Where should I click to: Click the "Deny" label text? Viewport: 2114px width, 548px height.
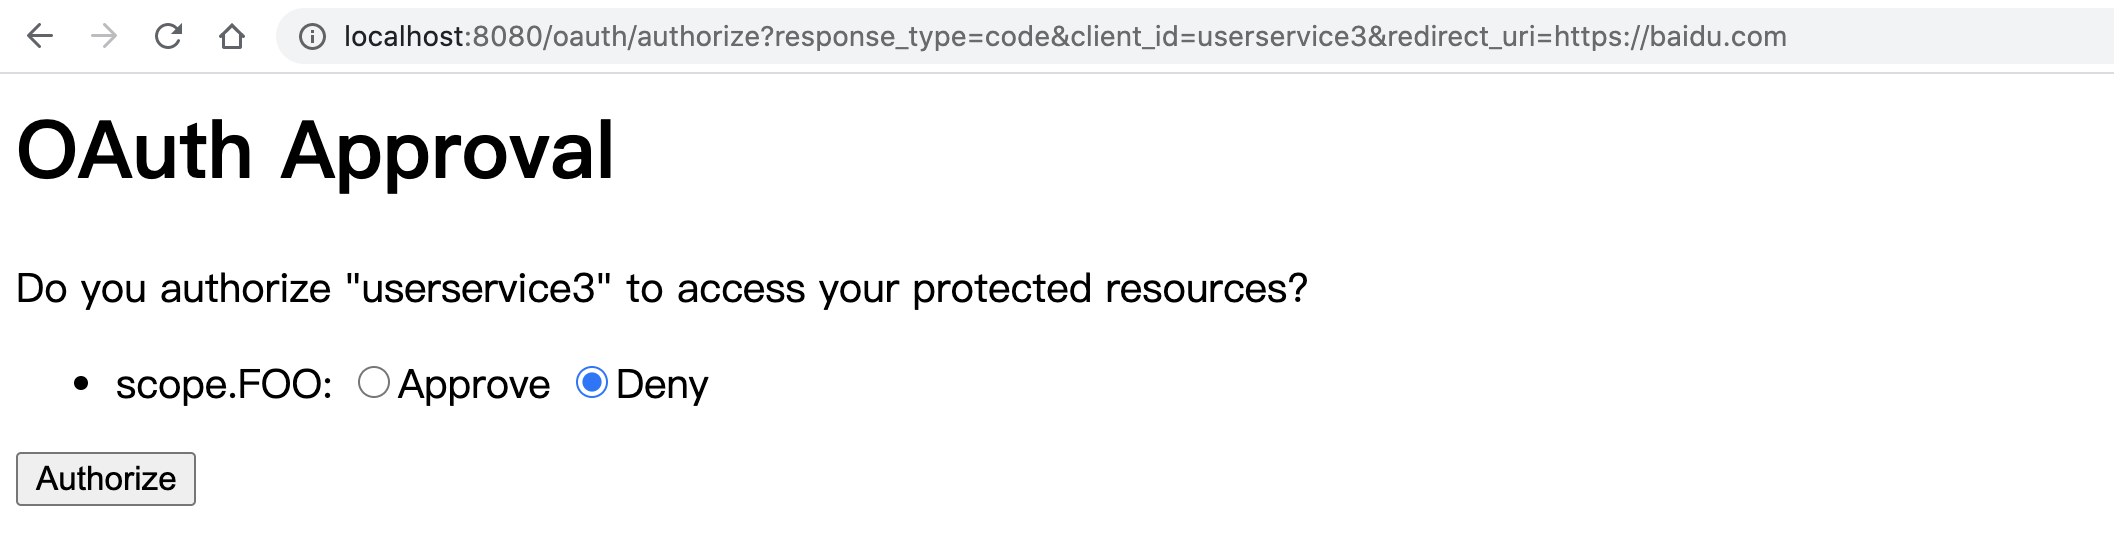coord(662,385)
